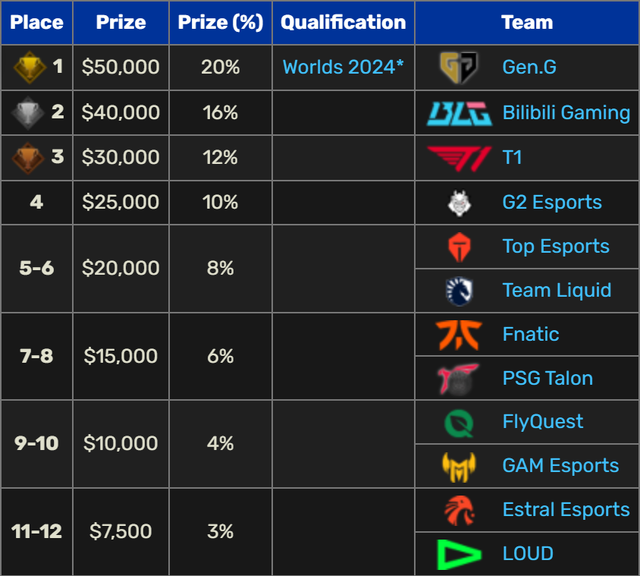Image resolution: width=640 pixels, height=576 pixels.
Task: Click the Bilibili Gaming logo icon
Action: [459, 113]
